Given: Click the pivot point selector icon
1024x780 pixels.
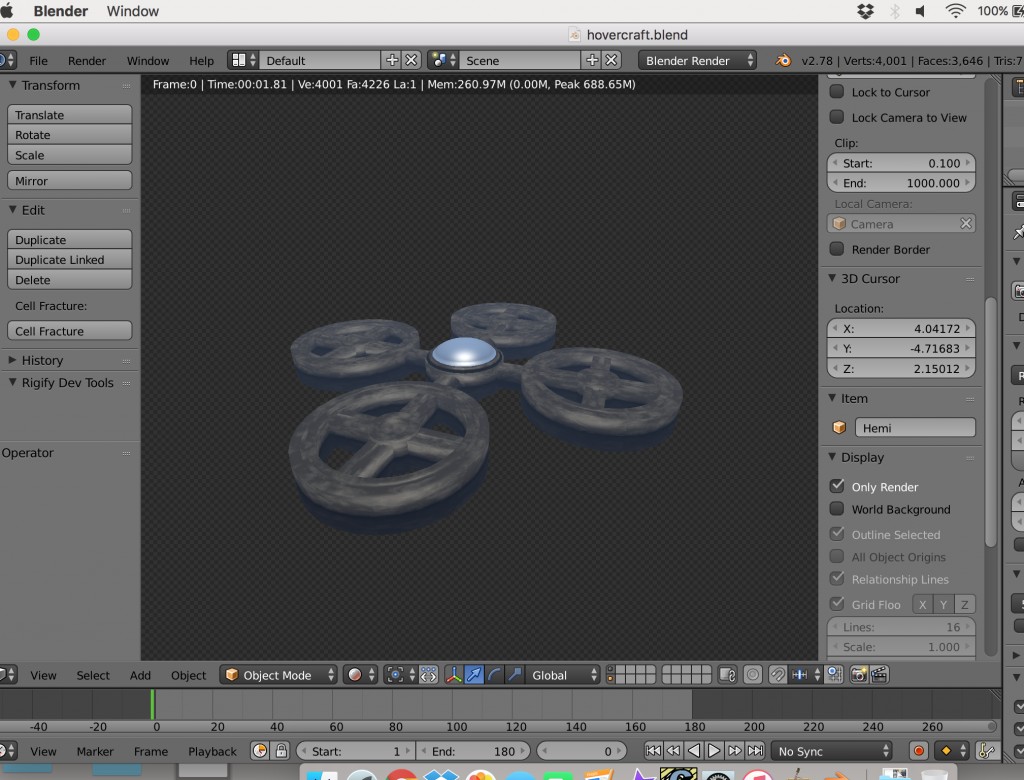Looking at the screenshot, I should pos(396,674).
